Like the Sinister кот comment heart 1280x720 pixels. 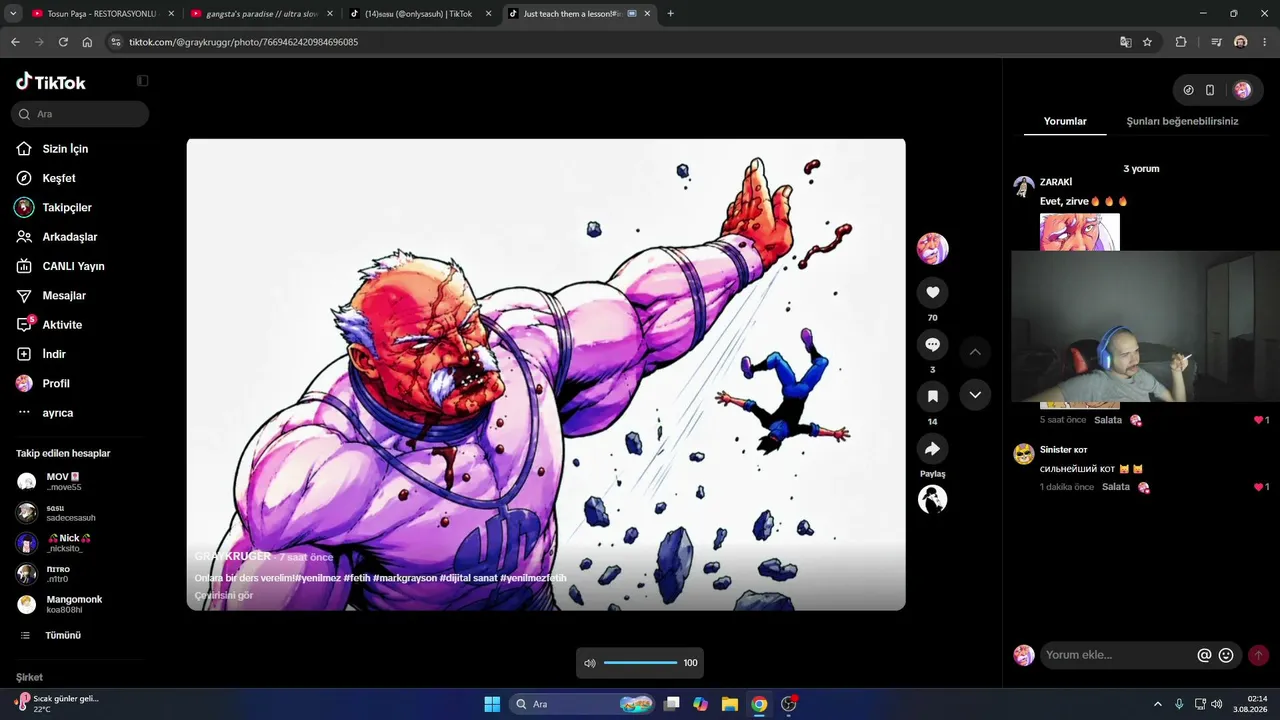click(x=1259, y=487)
